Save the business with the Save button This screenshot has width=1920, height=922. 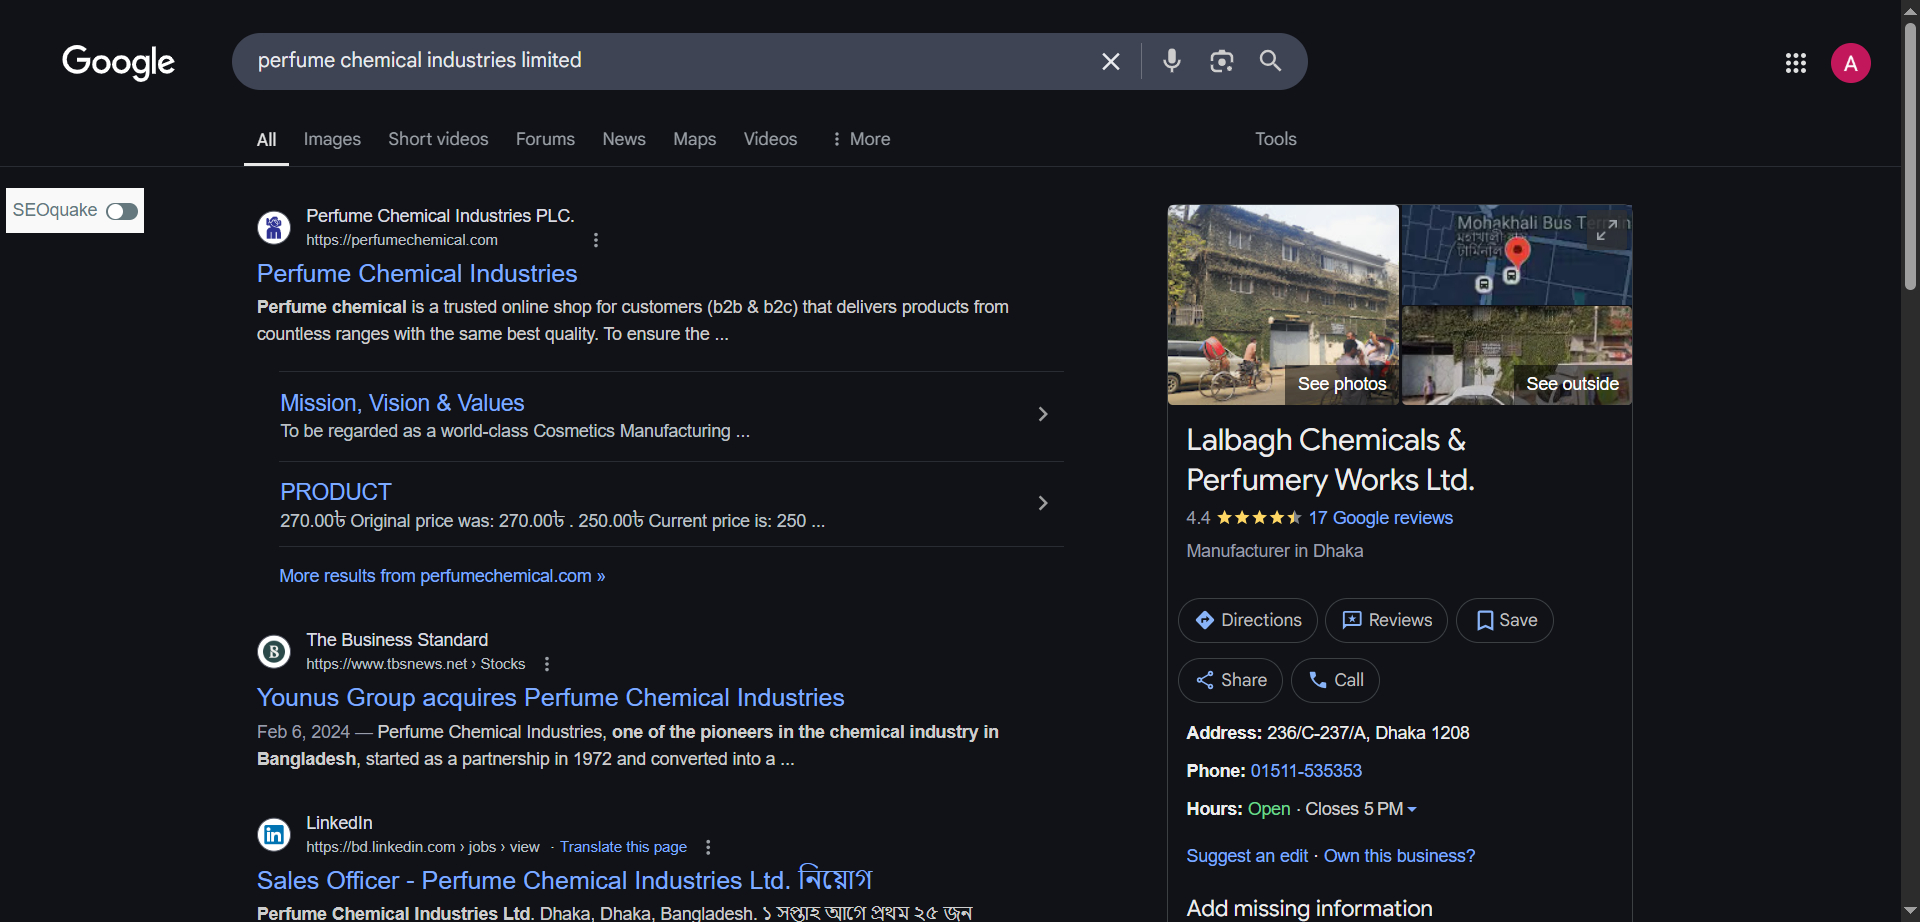(1504, 620)
